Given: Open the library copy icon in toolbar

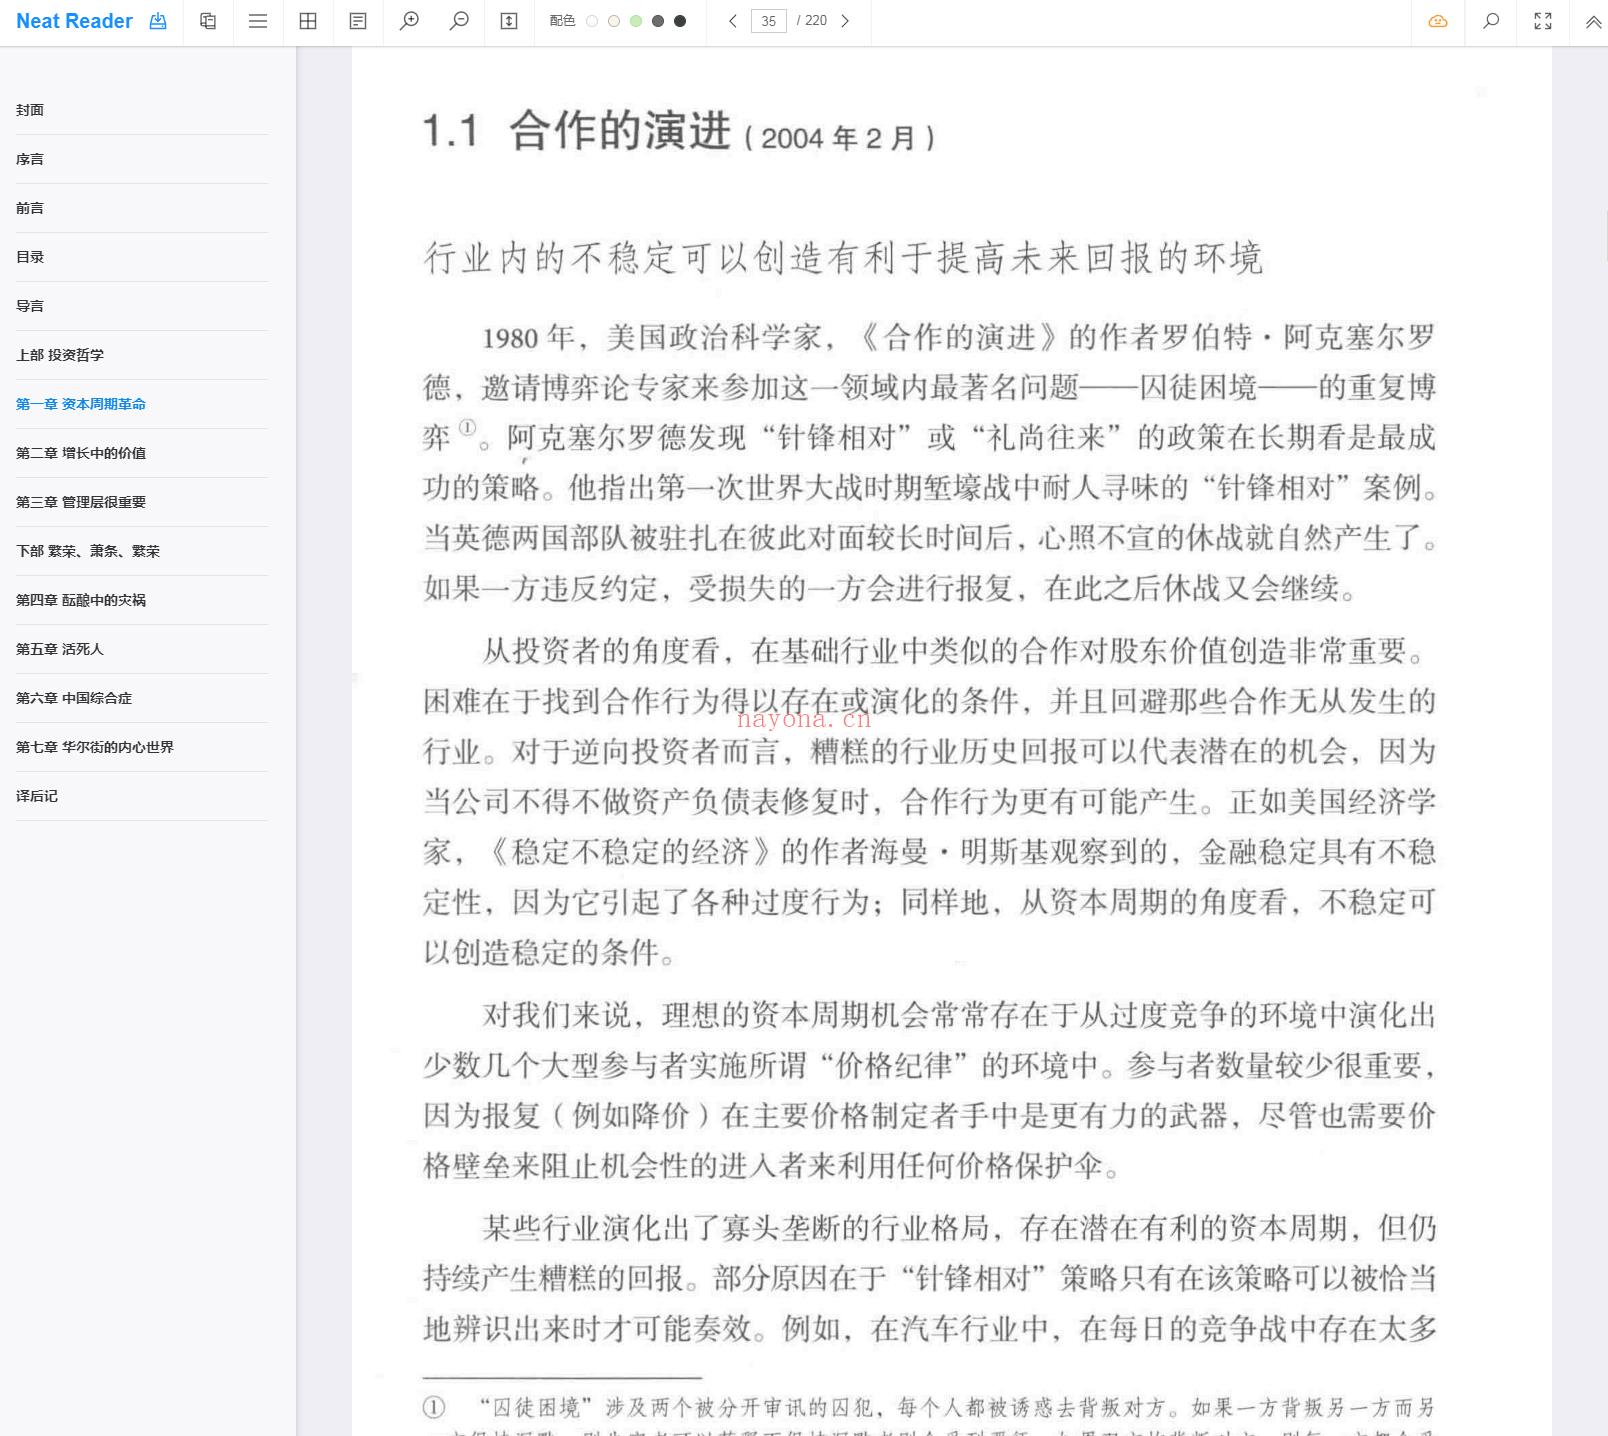Looking at the screenshot, I should click(208, 21).
